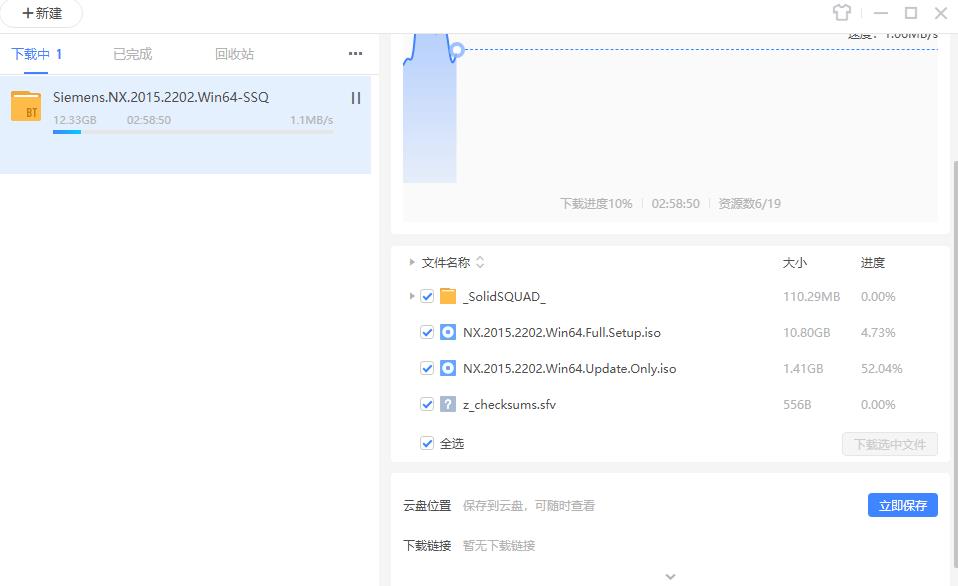The image size is (958, 586).
Task: Click the 下载进度10% status text
Action: coord(596,203)
